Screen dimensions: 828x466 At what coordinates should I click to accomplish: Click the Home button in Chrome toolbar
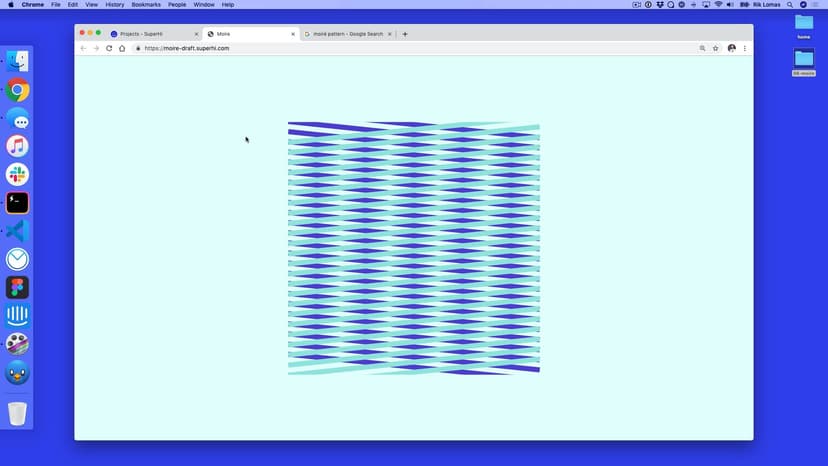tap(122, 48)
